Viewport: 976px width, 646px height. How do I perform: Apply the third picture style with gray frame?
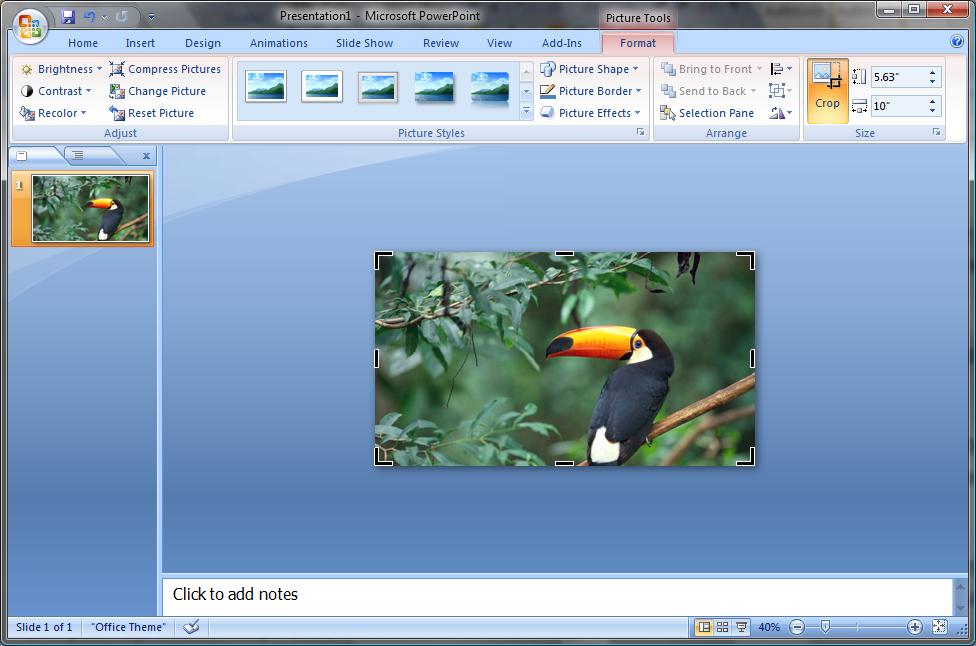tap(378, 87)
